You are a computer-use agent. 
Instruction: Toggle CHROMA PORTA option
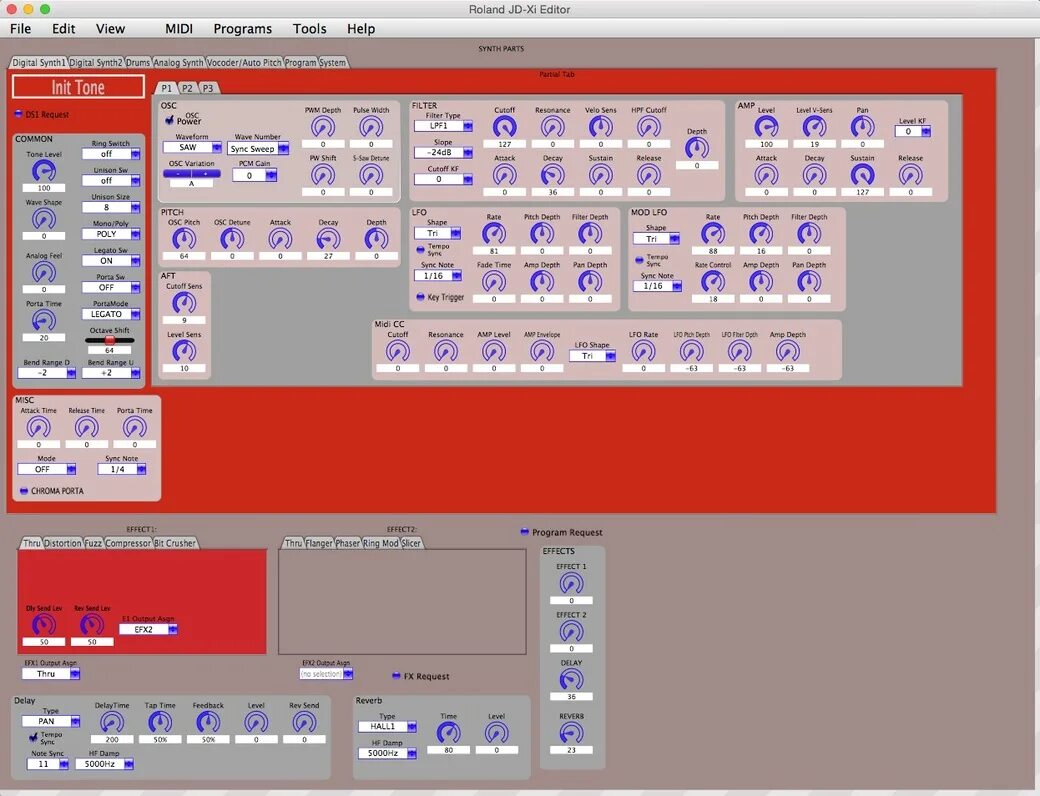(24, 491)
